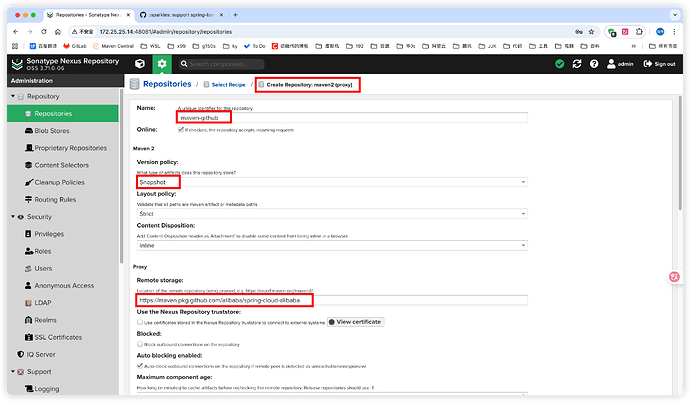Click the green system status check icon
690x402 pixels.
560,64
